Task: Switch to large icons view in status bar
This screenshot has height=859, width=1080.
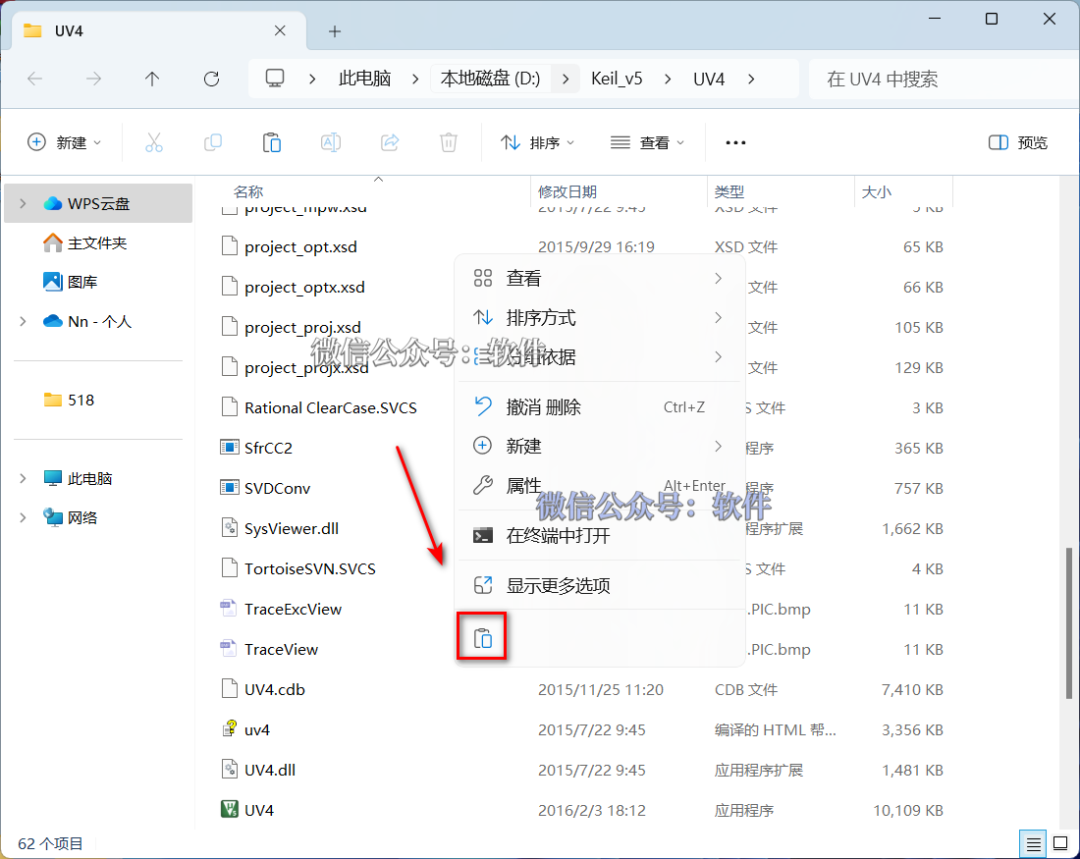Action: pos(1061,843)
